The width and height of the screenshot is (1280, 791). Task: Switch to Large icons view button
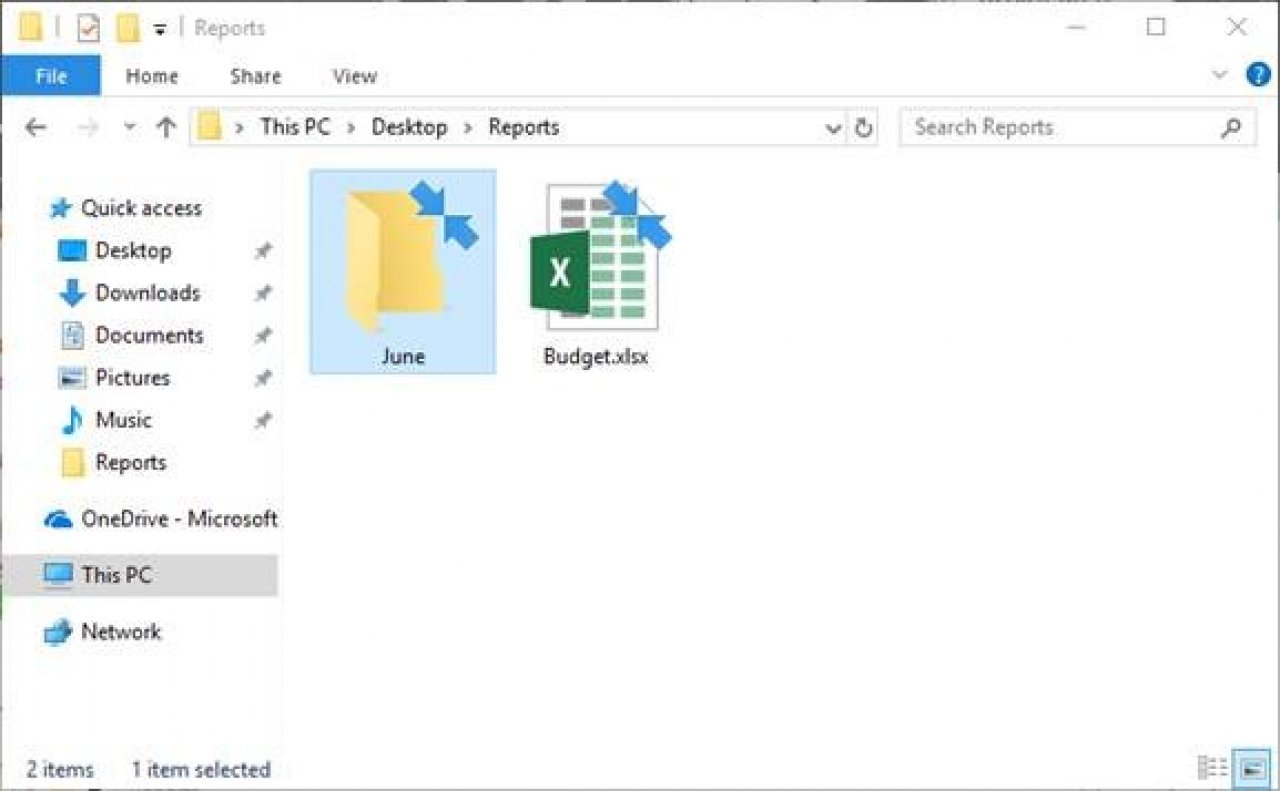click(1250, 768)
